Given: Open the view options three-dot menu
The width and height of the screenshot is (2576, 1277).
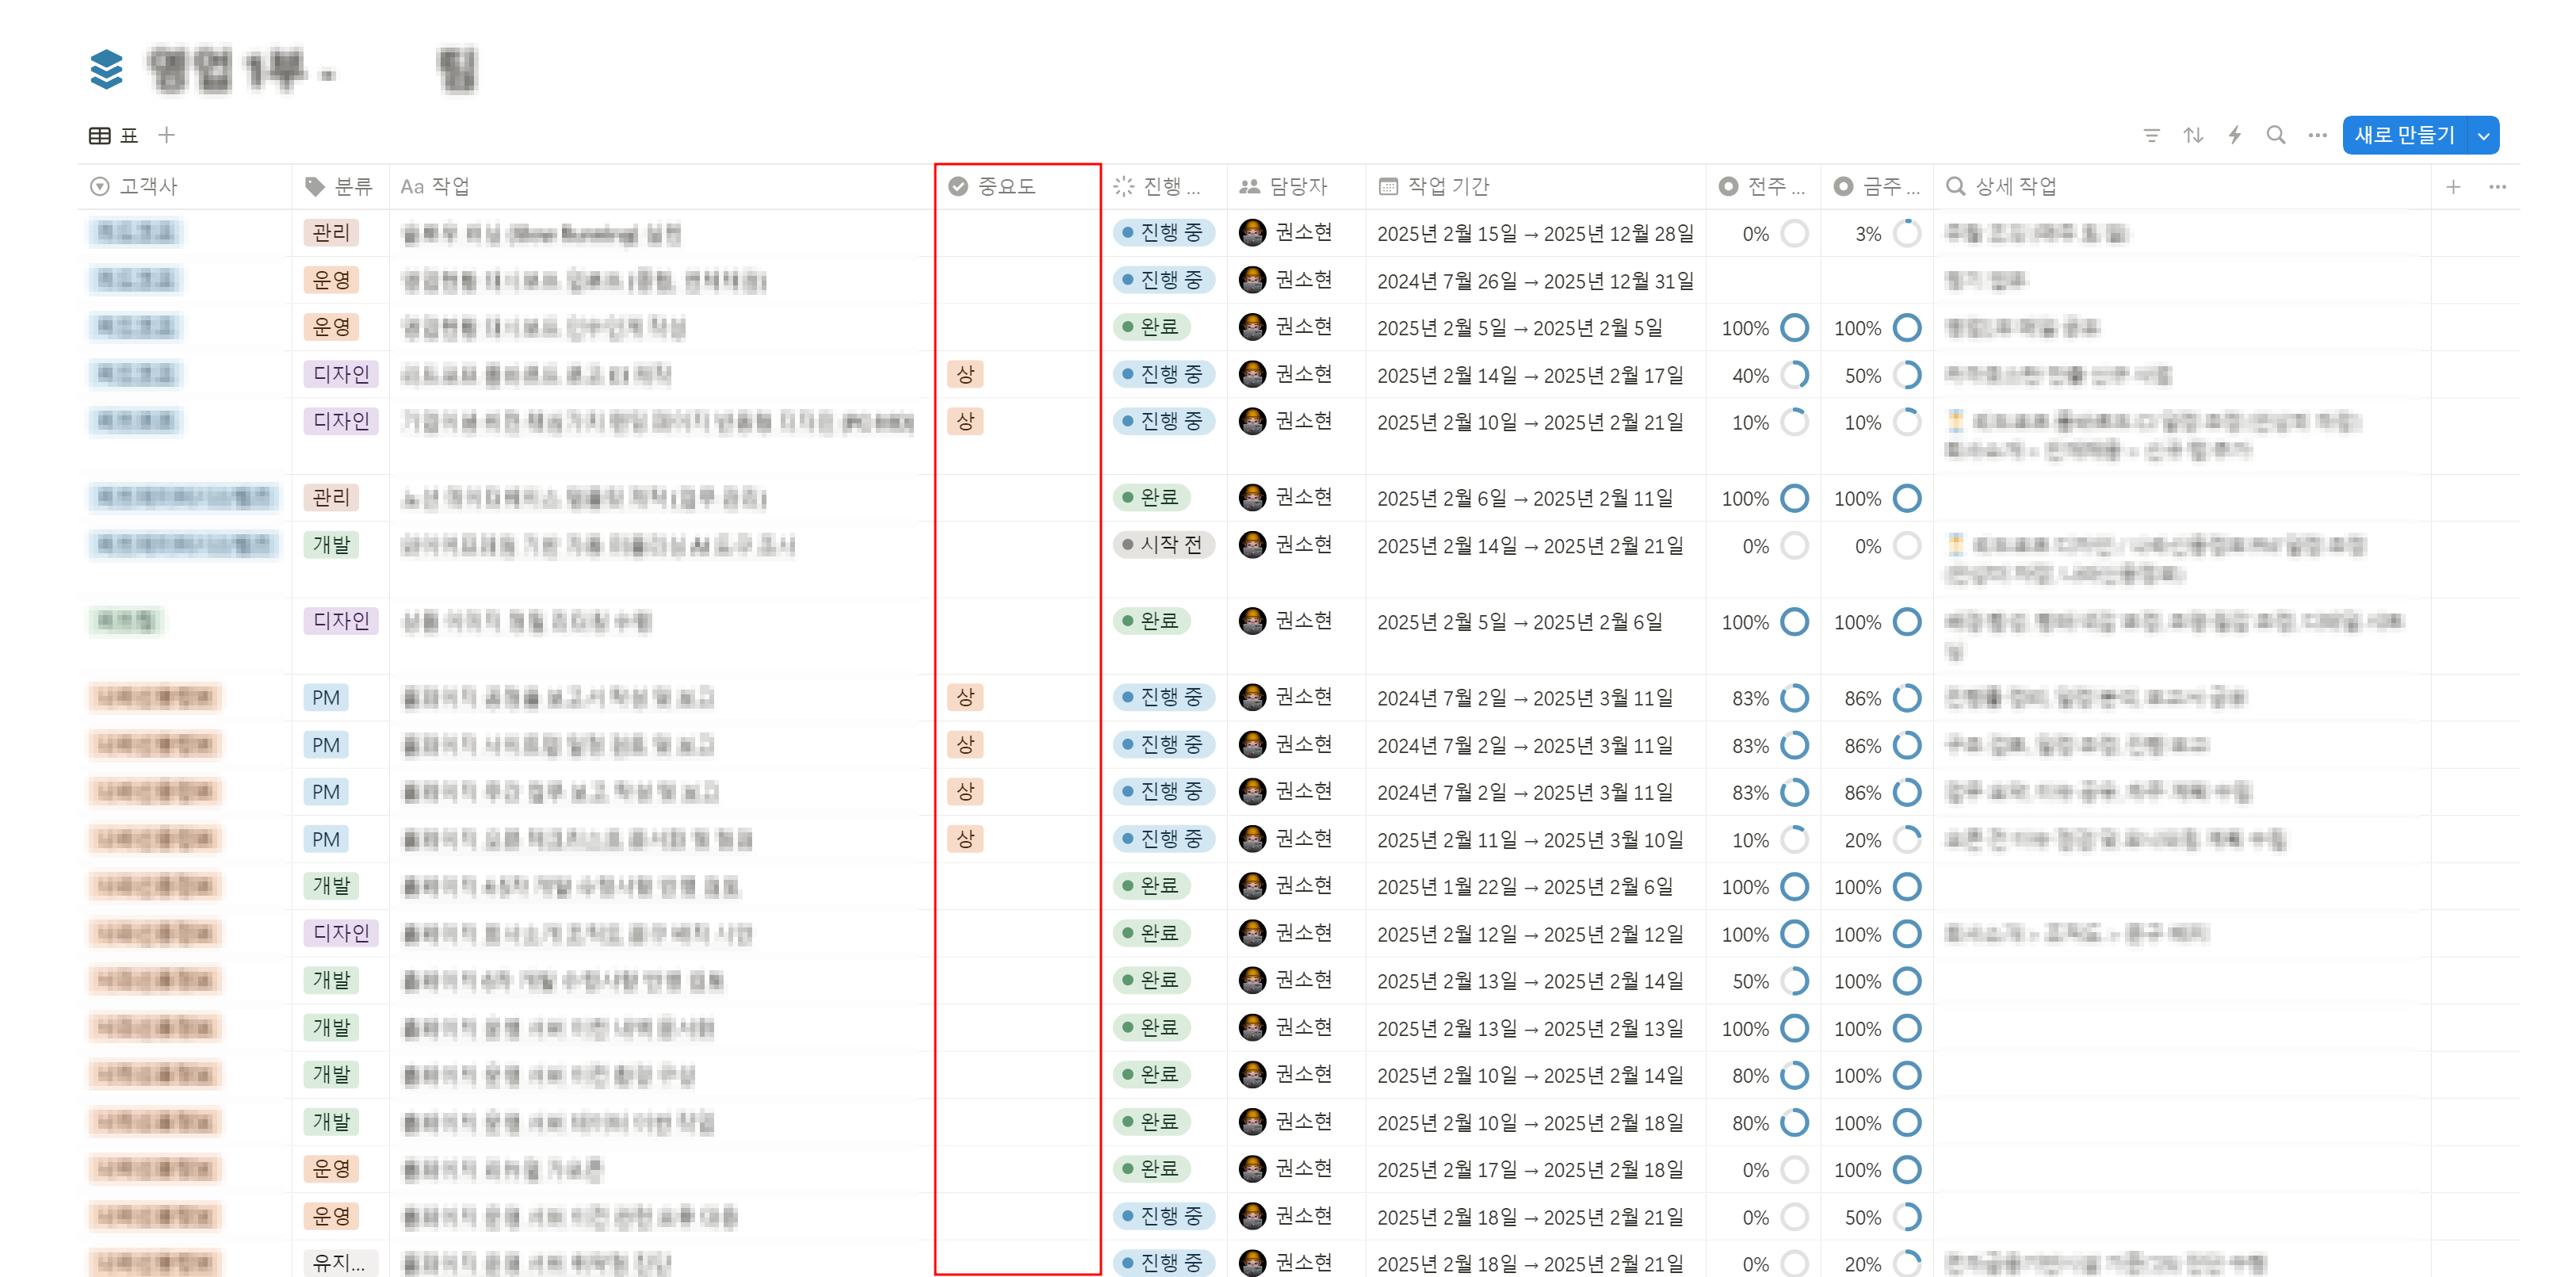Looking at the screenshot, I should click(x=2317, y=135).
